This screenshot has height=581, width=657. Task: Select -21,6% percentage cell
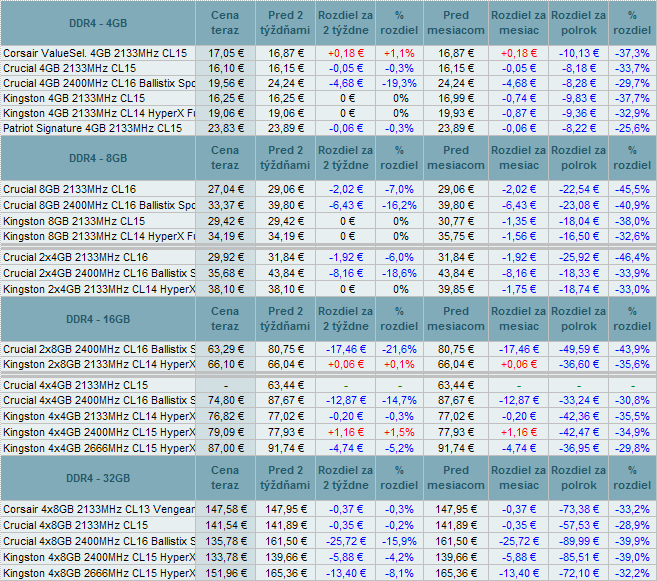tap(399, 349)
